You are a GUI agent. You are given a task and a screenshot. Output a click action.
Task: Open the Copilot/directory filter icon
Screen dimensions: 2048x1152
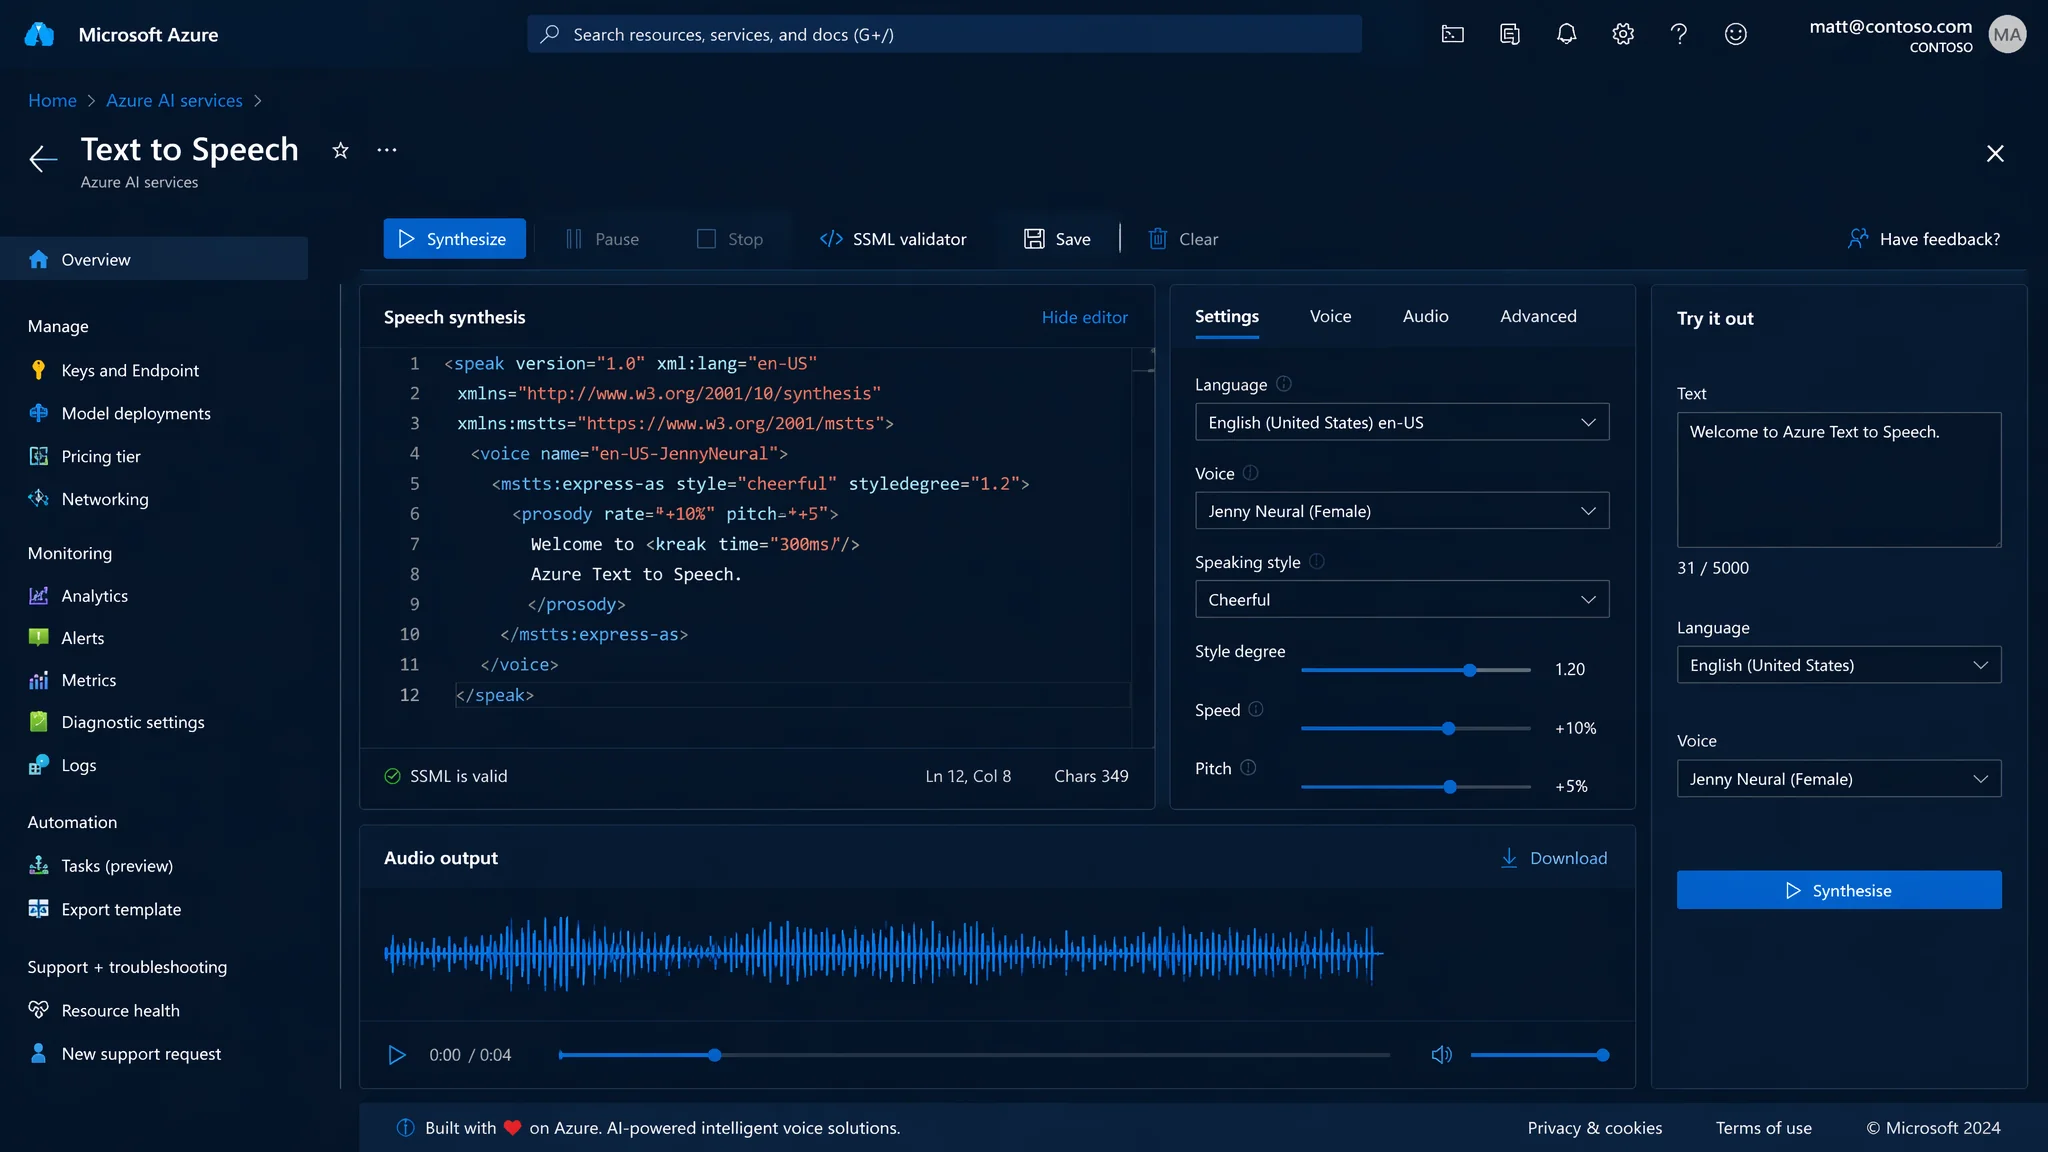(x=1510, y=35)
